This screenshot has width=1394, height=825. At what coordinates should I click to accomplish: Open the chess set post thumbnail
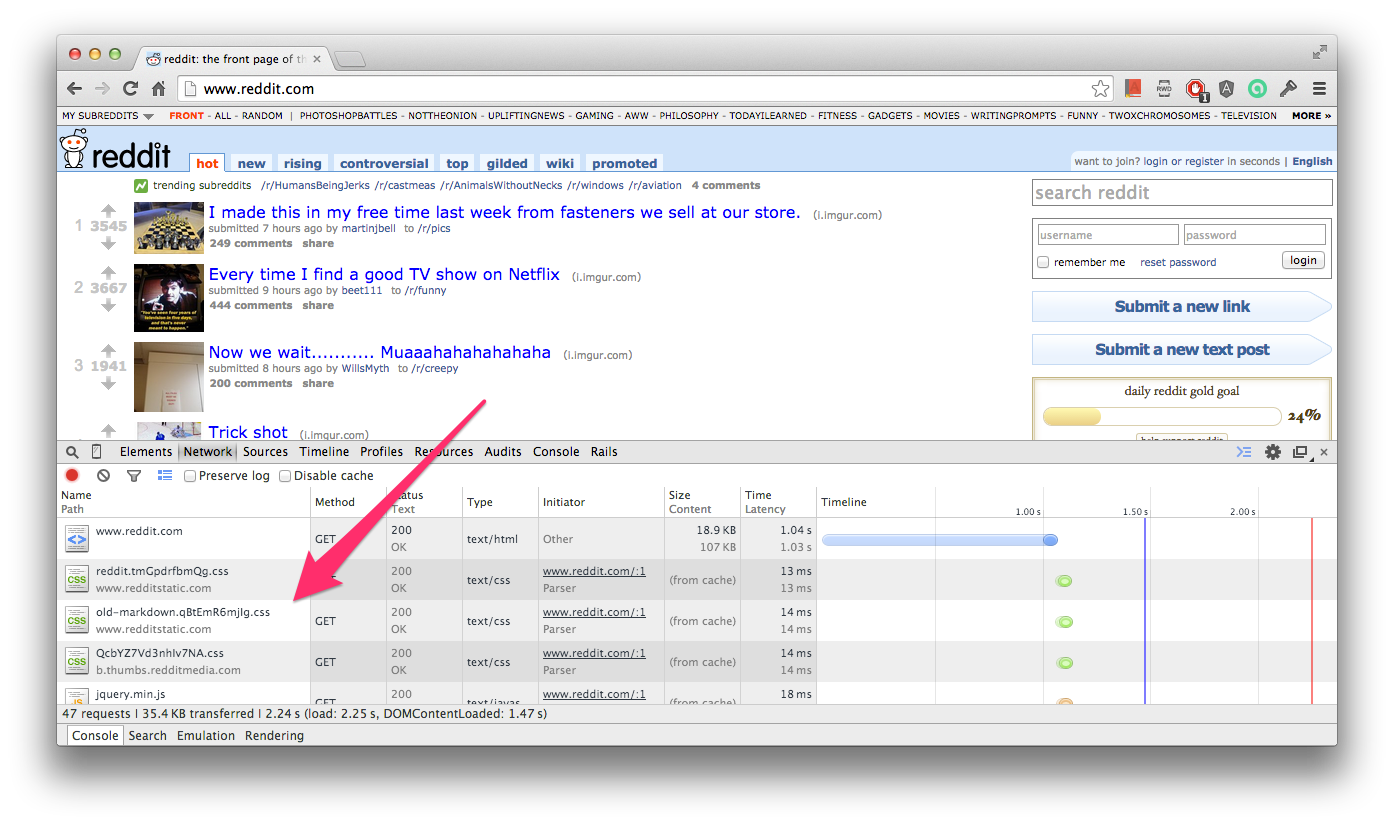(169, 227)
